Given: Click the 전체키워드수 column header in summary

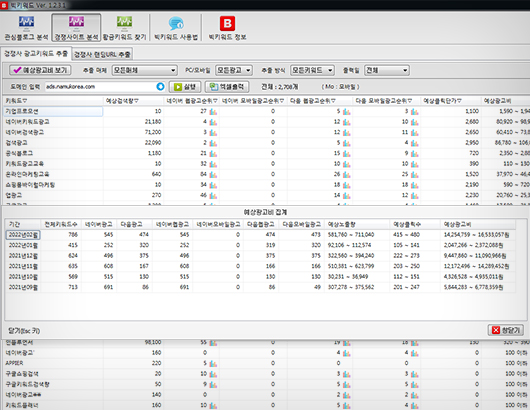Looking at the screenshot, I should click(61, 224).
